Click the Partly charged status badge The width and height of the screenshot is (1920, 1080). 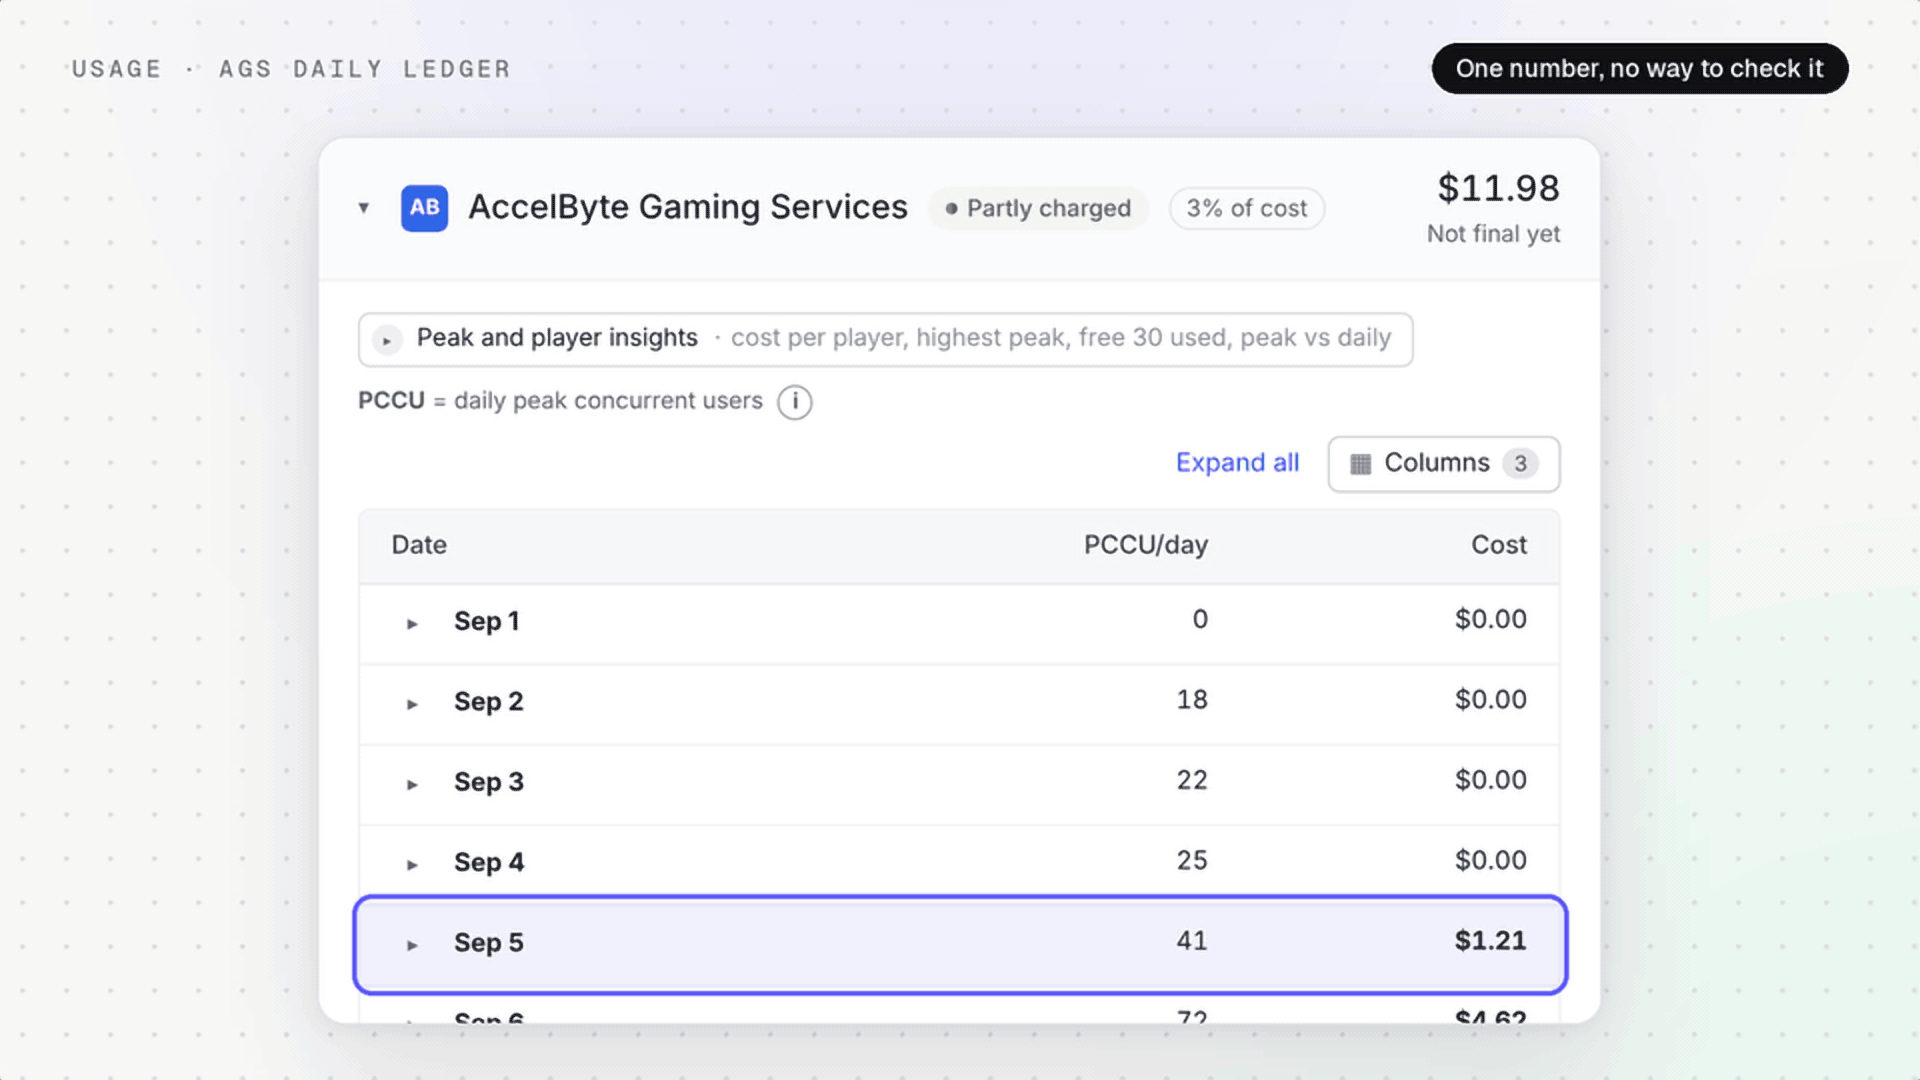pos(1038,208)
